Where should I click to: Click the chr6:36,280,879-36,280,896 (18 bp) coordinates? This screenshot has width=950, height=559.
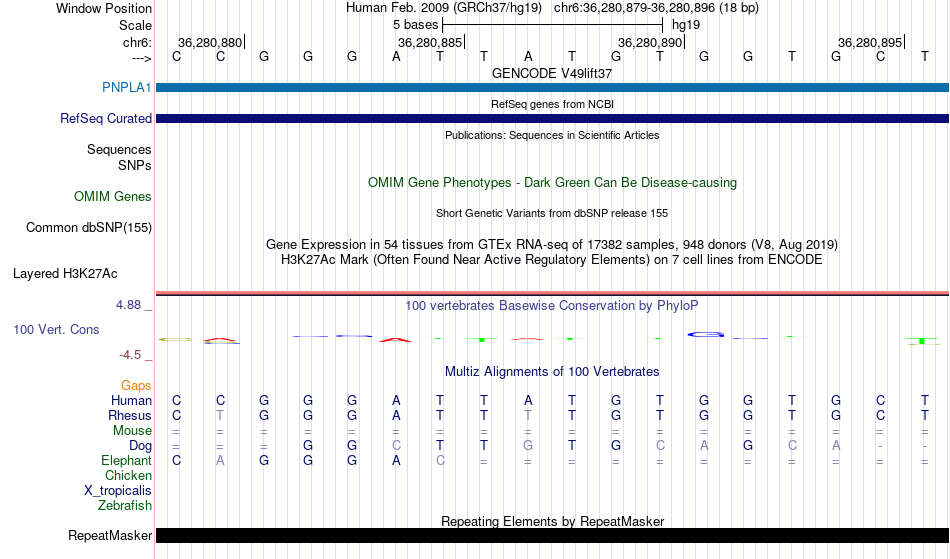coord(656,8)
